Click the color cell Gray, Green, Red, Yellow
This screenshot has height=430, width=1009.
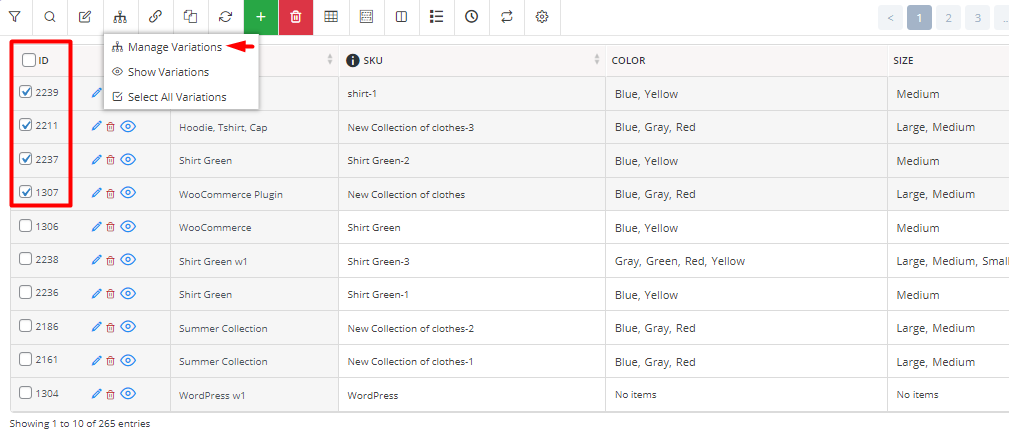[680, 261]
